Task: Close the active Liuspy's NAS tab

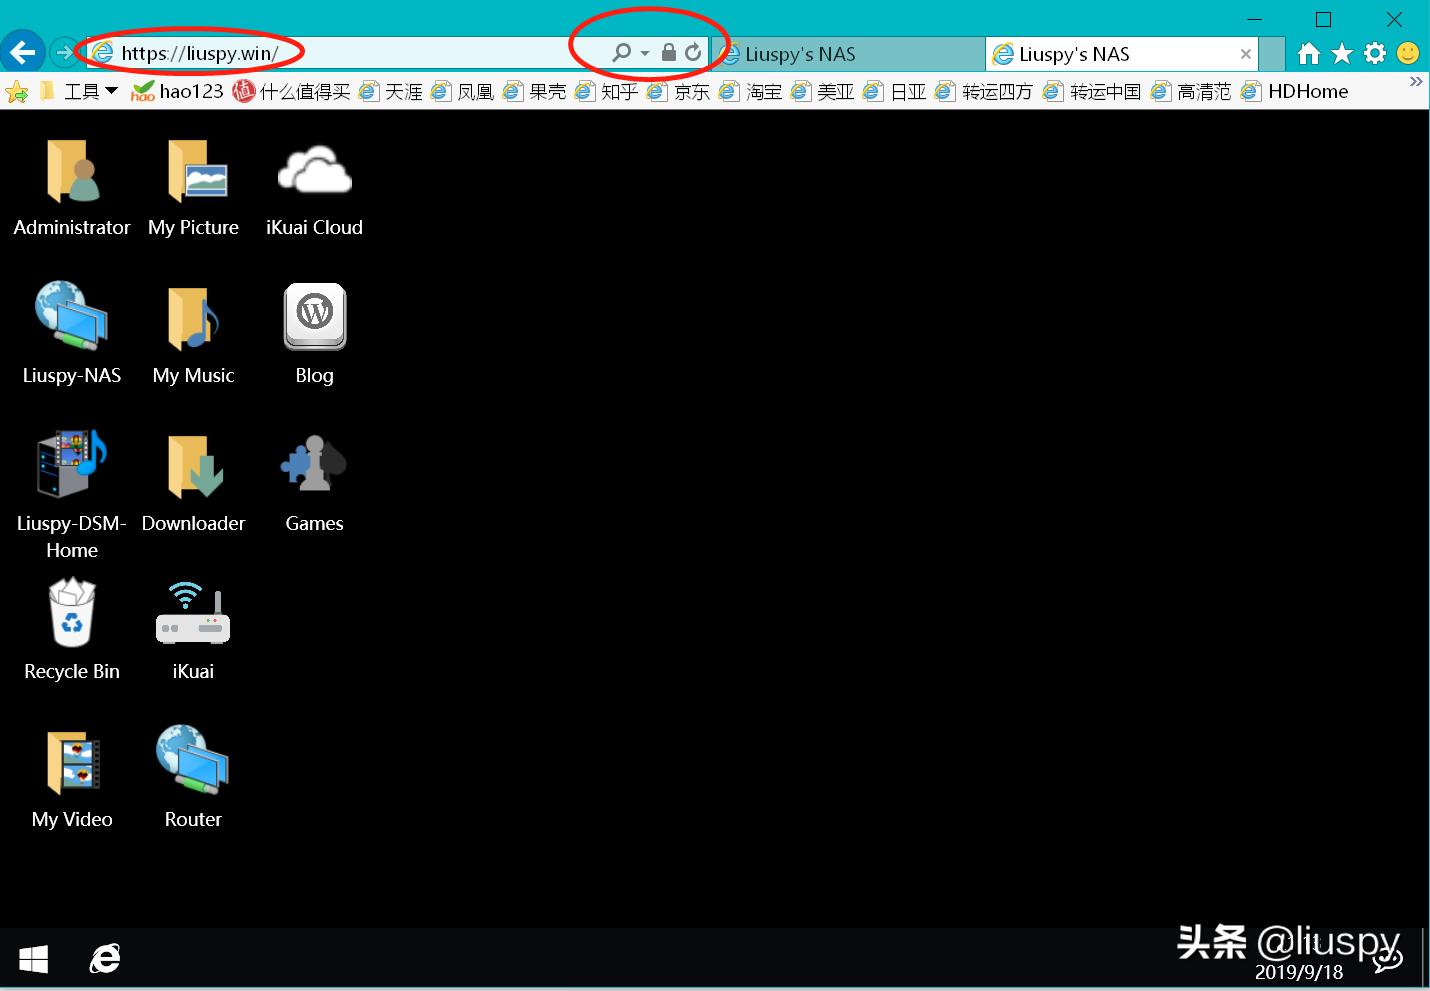Action: [x=1245, y=54]
